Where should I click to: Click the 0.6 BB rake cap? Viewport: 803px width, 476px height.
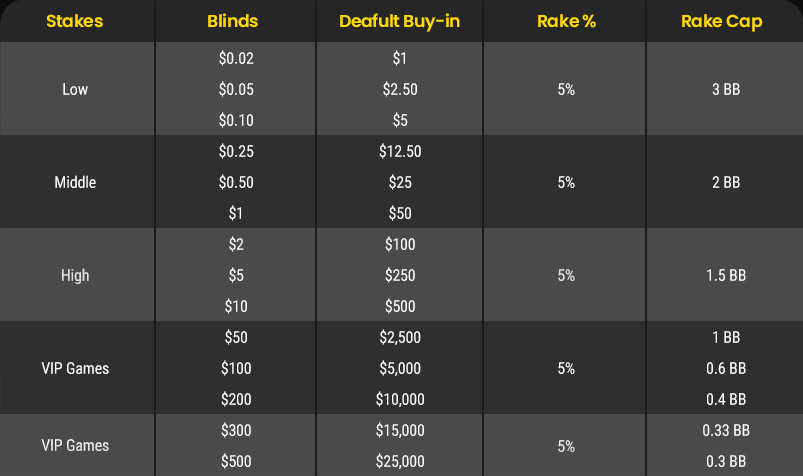726,368
